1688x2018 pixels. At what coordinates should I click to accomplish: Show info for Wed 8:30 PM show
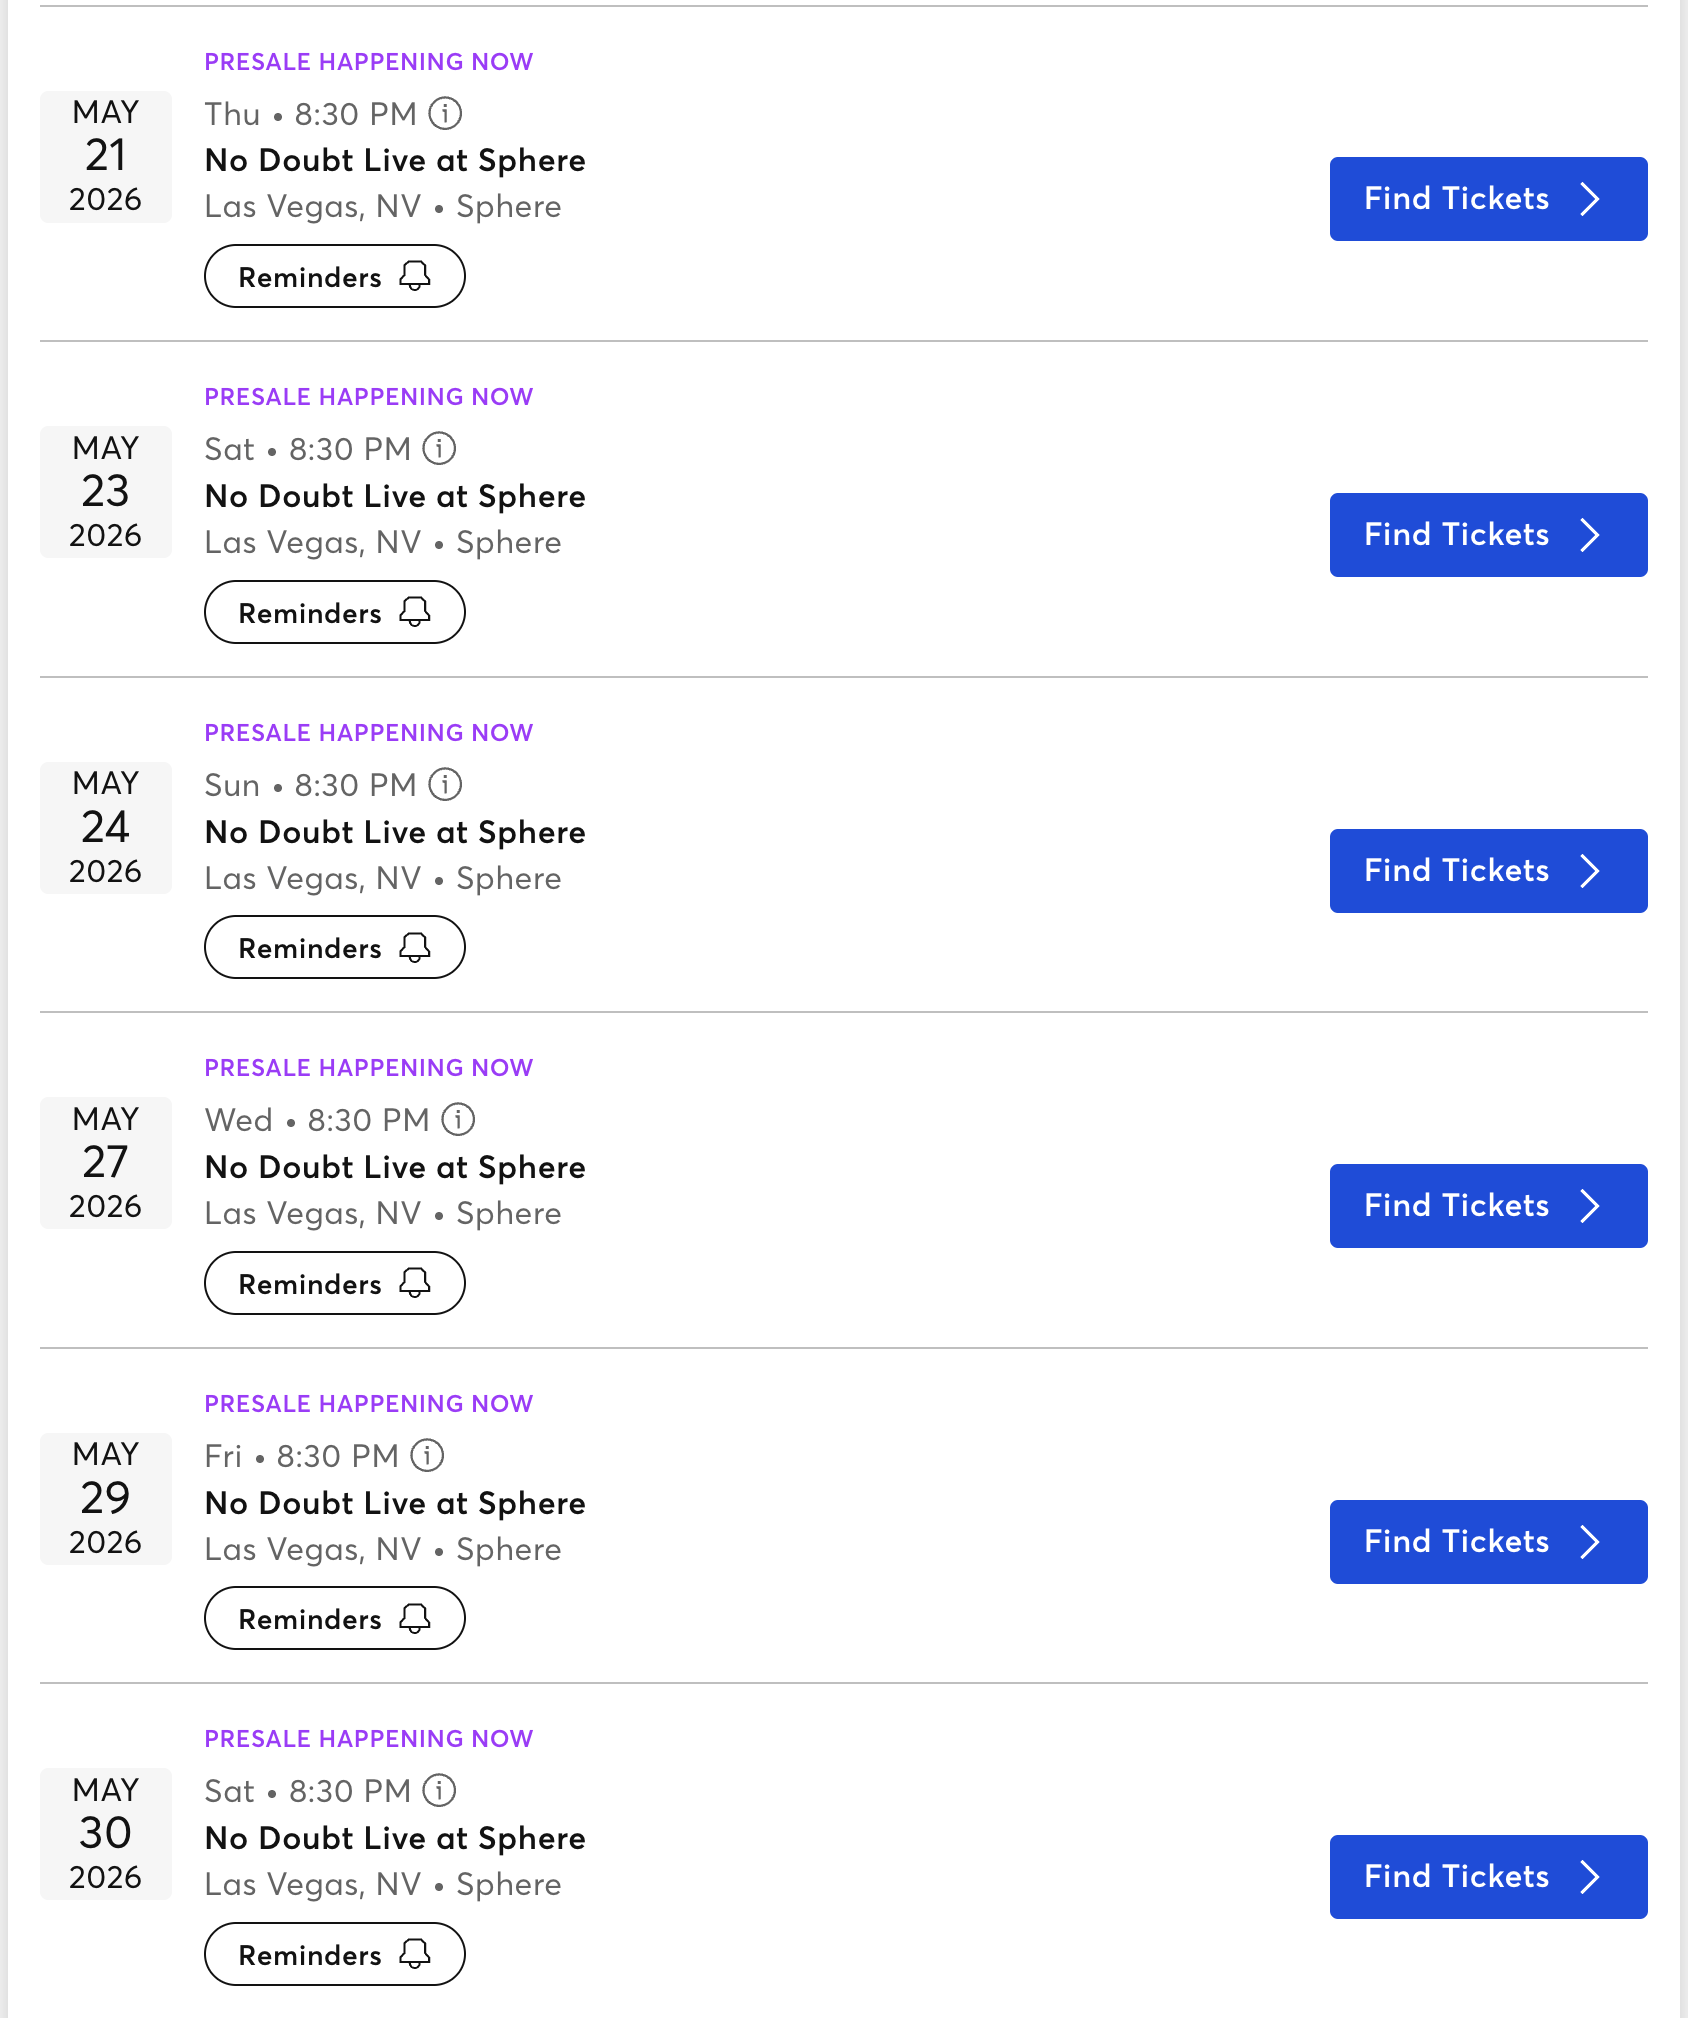point(458,1120)
